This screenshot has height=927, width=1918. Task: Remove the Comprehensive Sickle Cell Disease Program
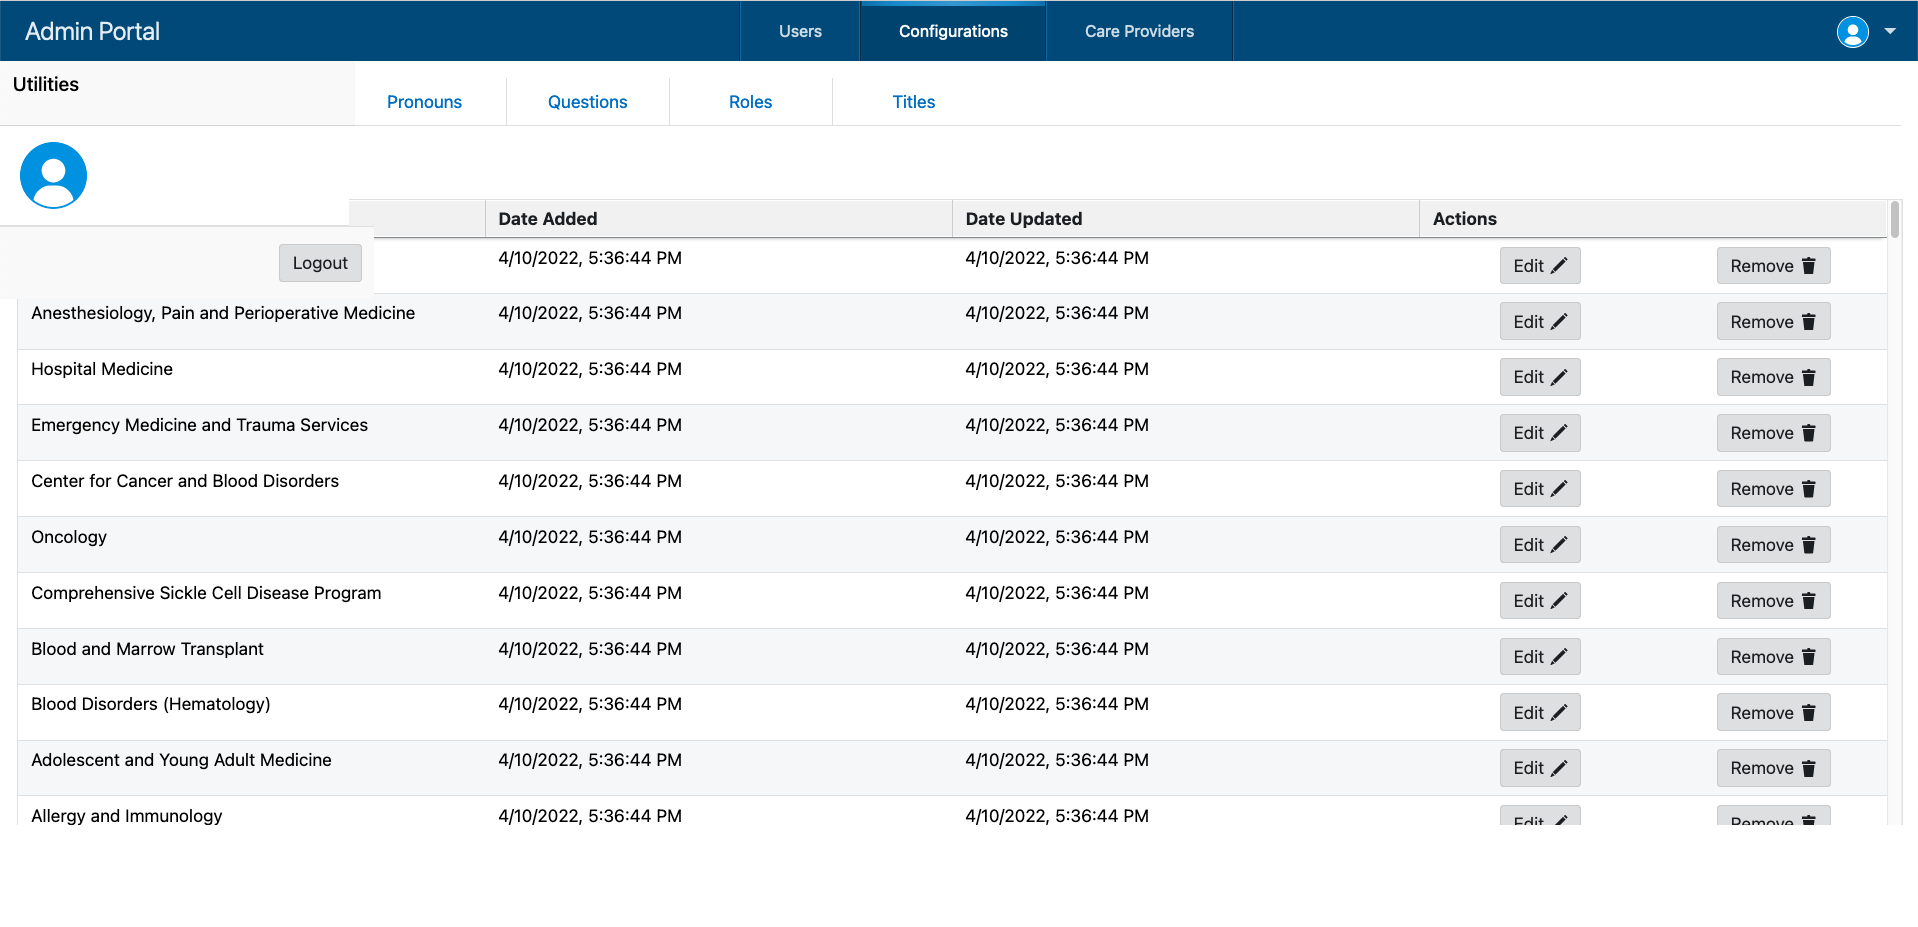1772,600
